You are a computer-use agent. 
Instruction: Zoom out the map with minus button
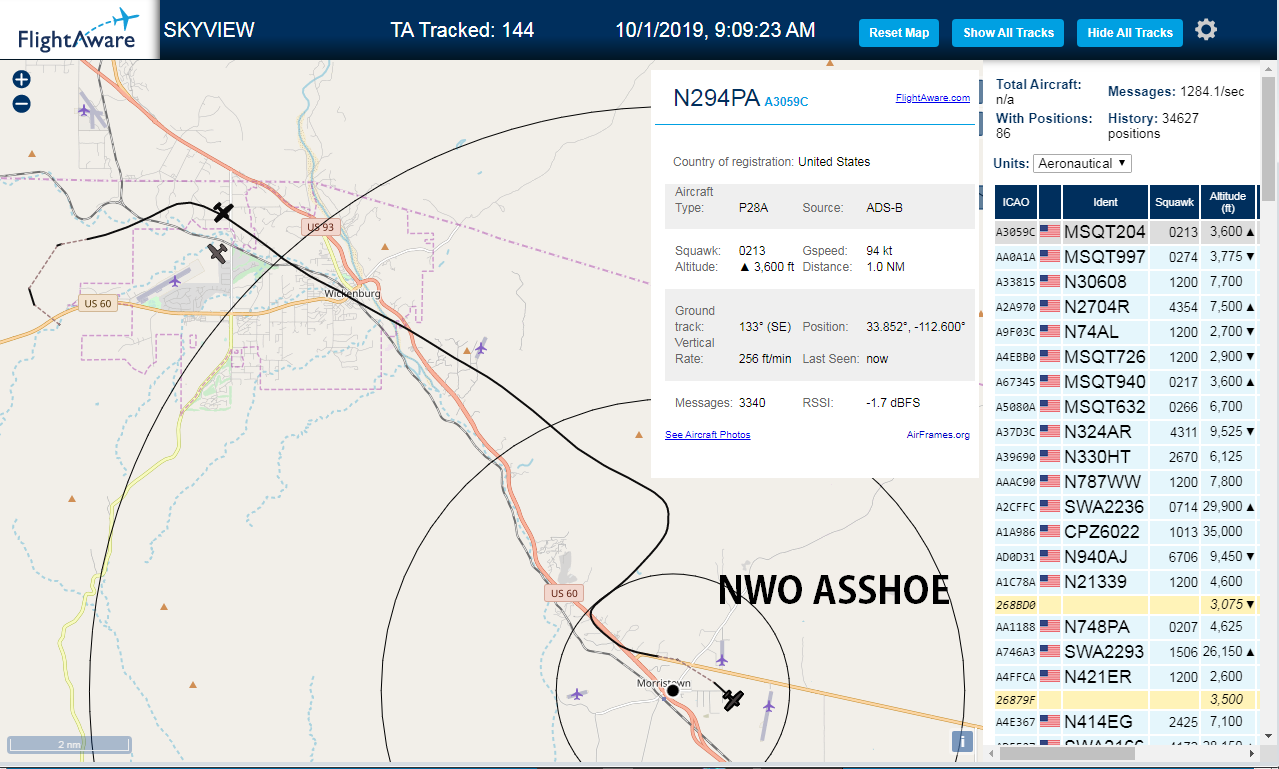click(21, 103)
